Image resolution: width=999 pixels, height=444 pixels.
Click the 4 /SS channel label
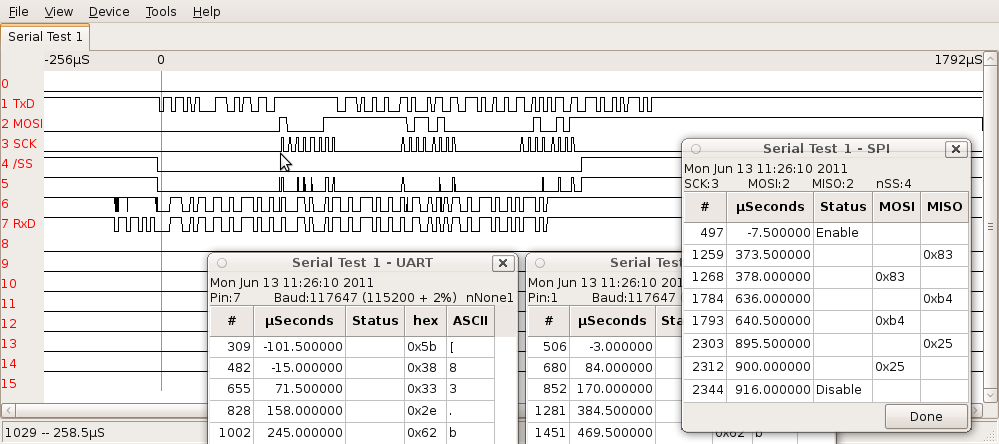[x=17, y=164]
